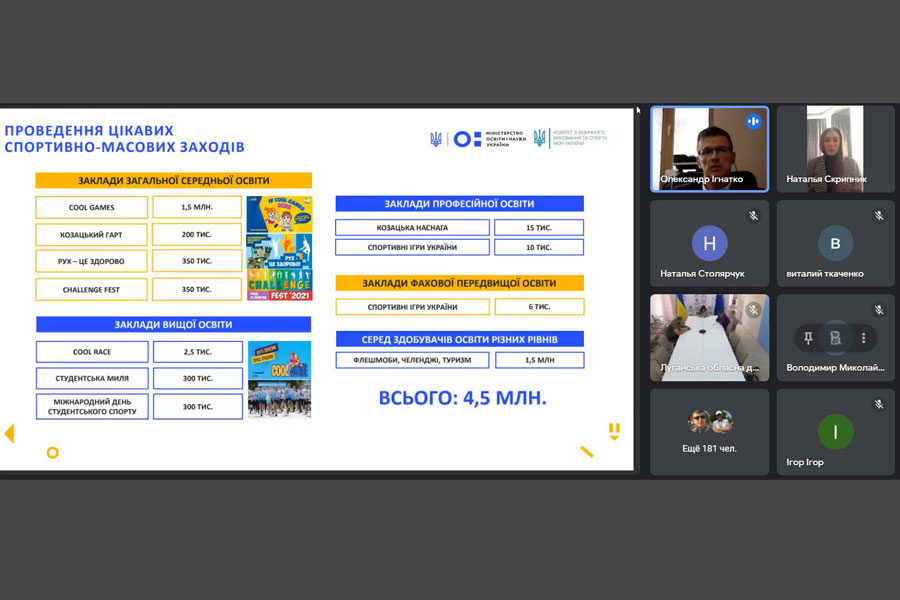
Task: Click the 'COOL GAMES' cell
Action: (x=91, y=207)
